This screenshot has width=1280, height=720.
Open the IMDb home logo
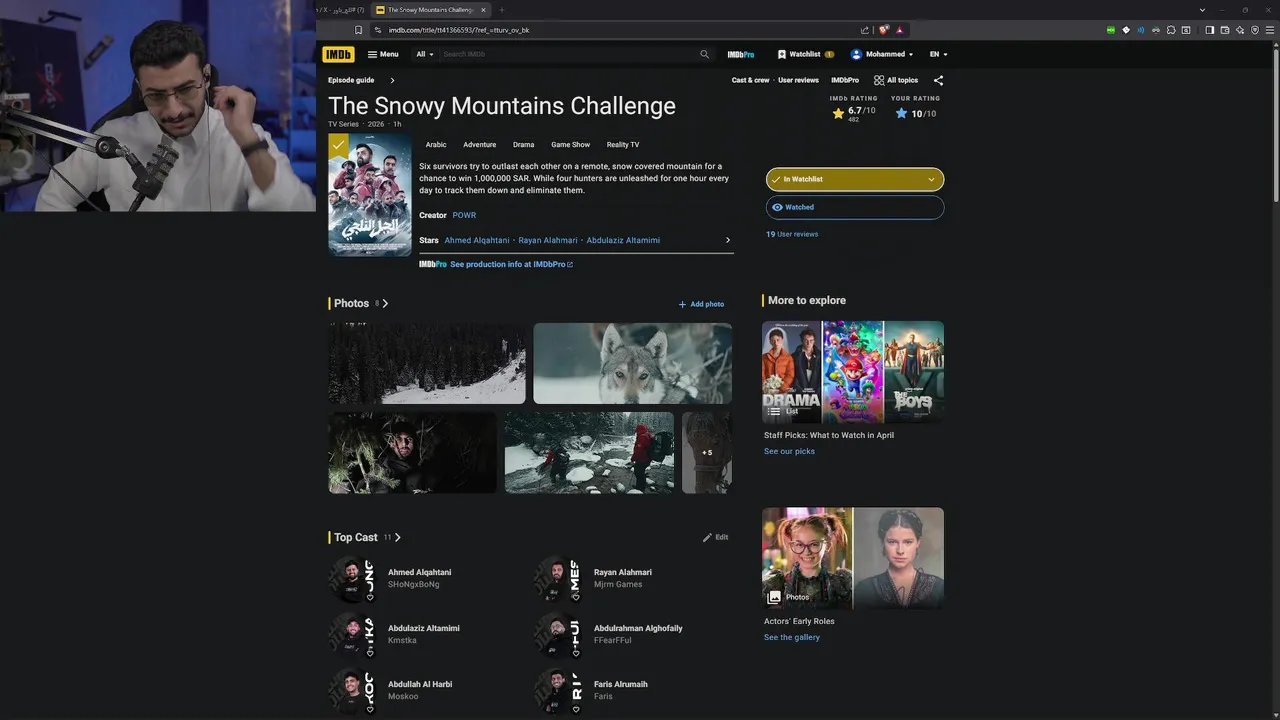tap(338, 54)
